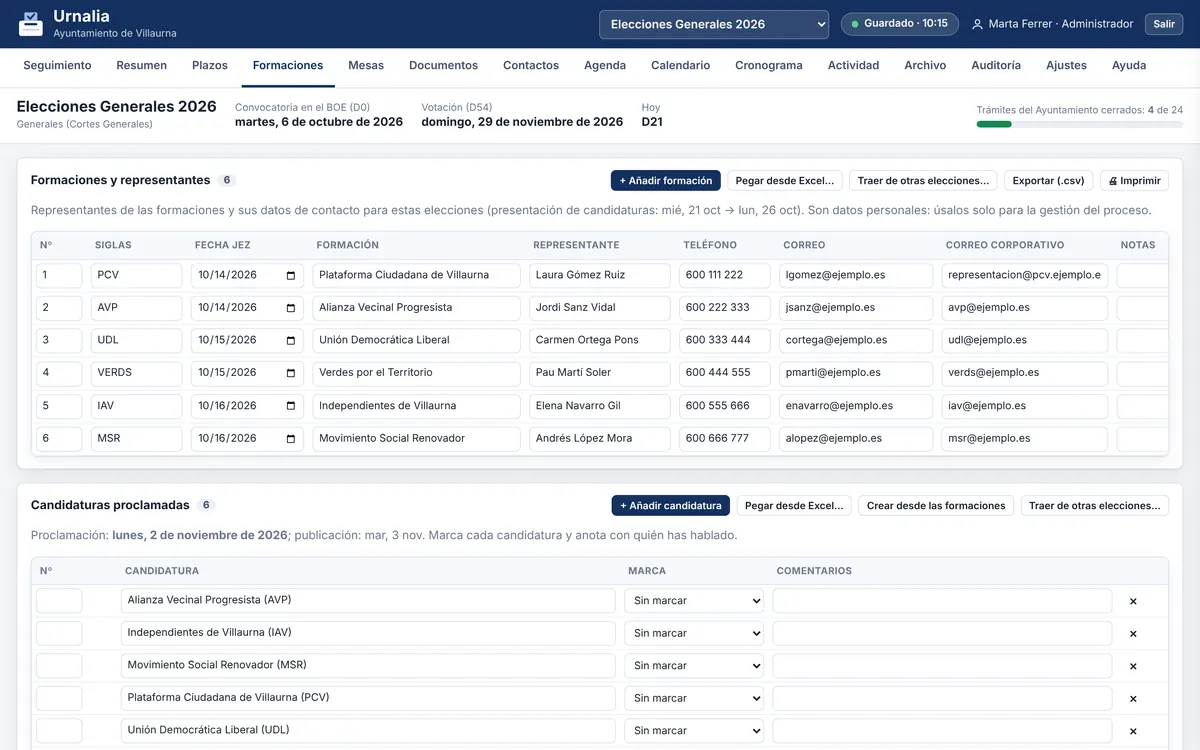
Task: Open the Elecciones Generales 2026 election selector
Action: [x=714, y=24]
